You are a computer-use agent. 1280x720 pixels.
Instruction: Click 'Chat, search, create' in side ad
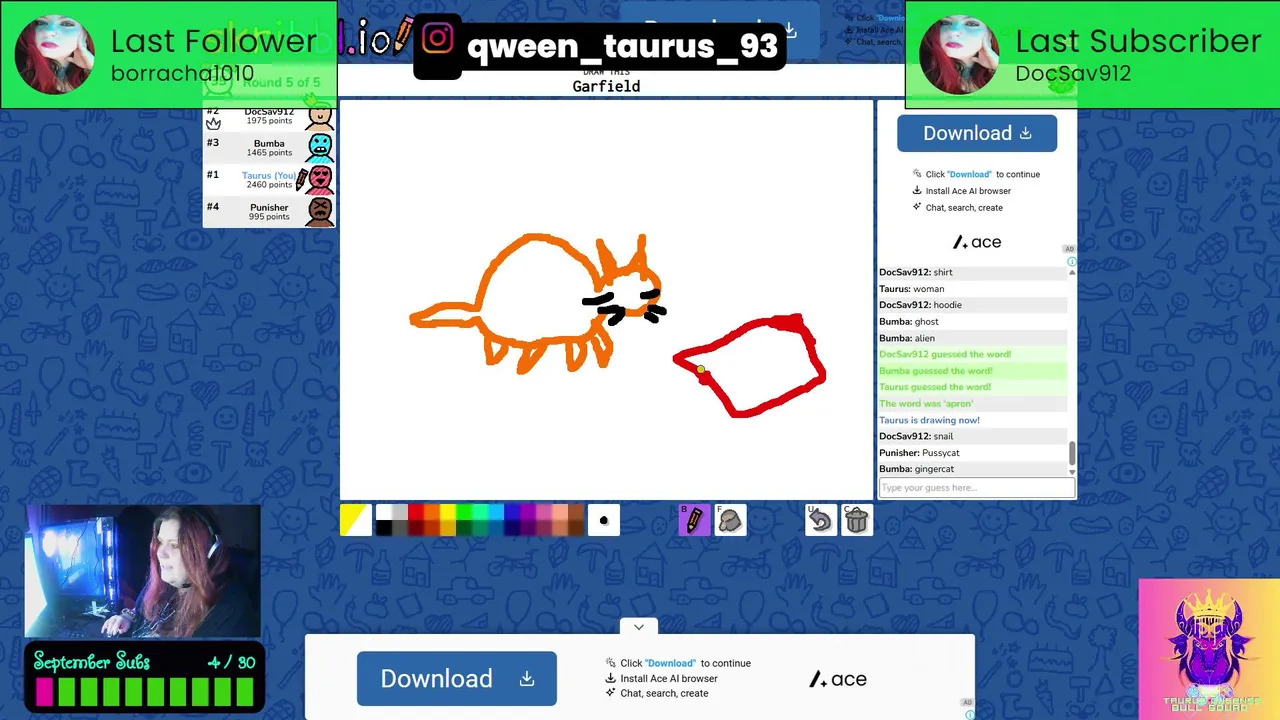964,208
